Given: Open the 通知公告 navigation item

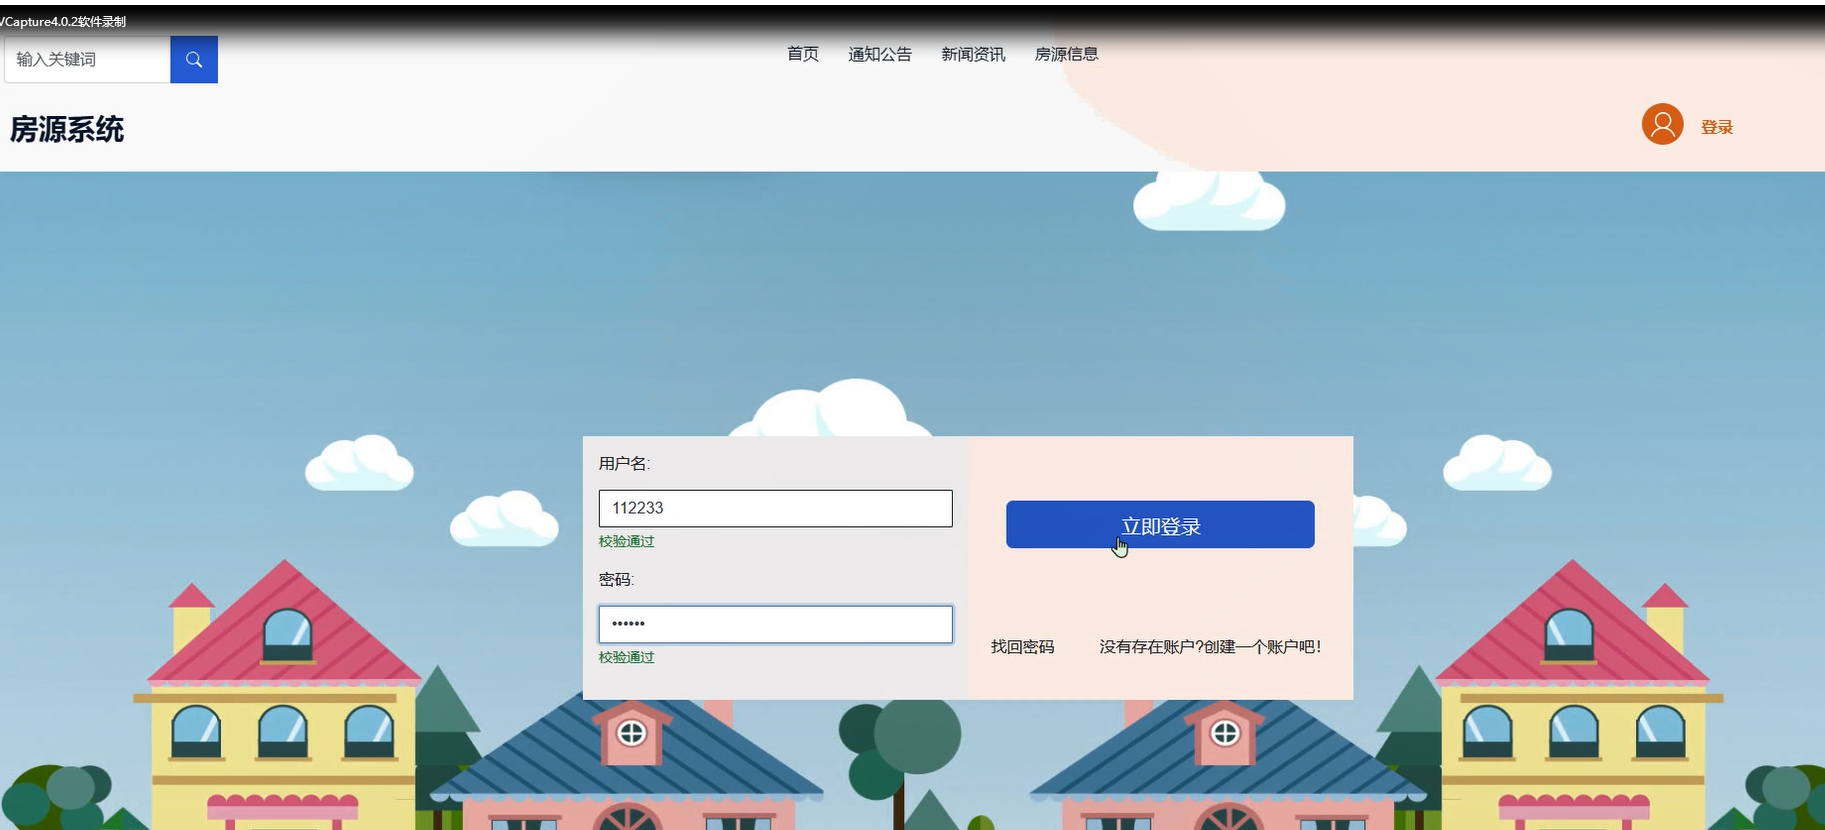Looking at the screenshot, I should (880, 54).
